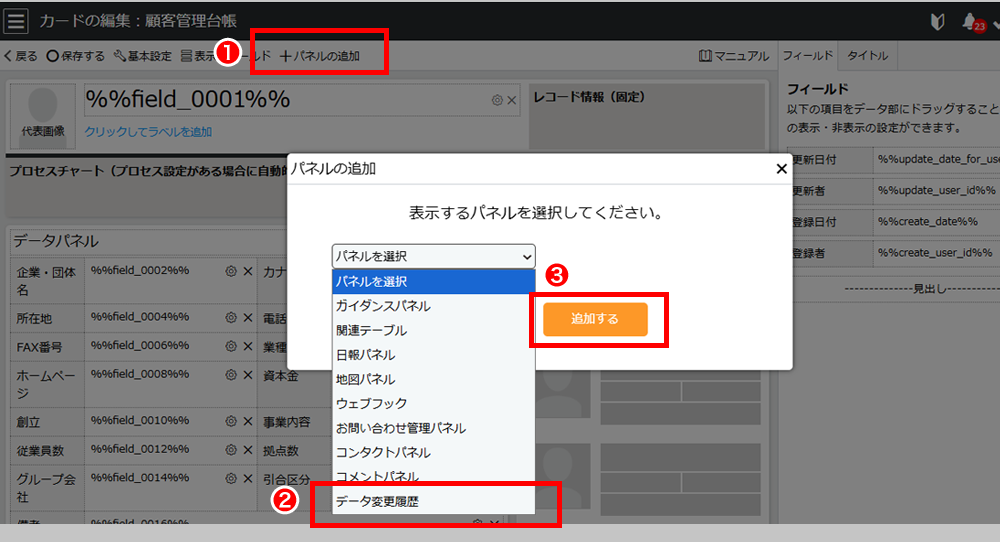Image resolution: width=1000 pixels, height=542 pixels.
Task: Click 従業員数 label cell
Action: coord(47,451)
